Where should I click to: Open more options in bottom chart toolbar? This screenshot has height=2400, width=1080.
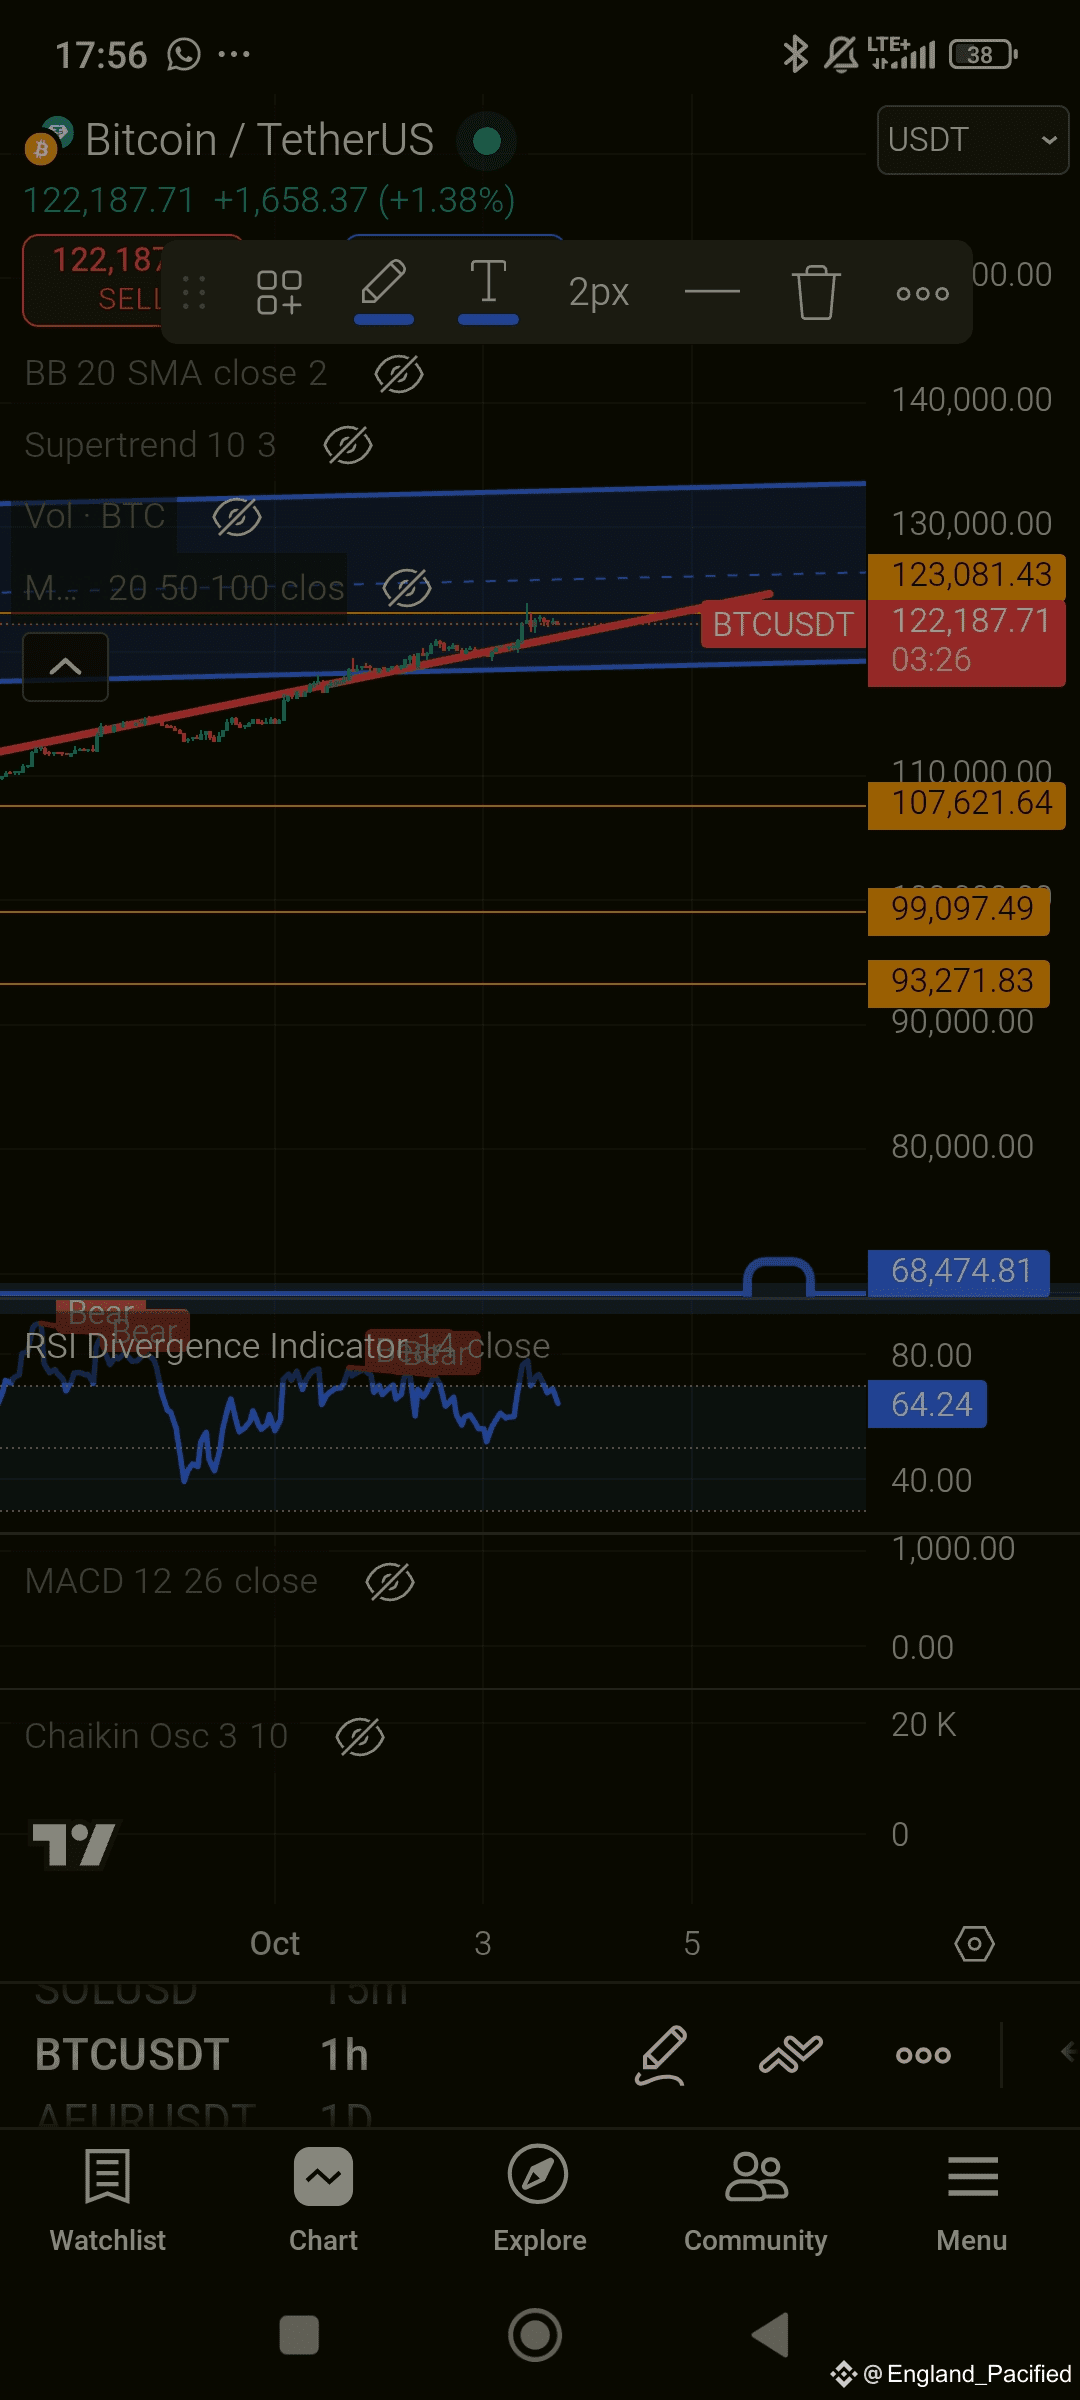click(x=923, y=2055)
